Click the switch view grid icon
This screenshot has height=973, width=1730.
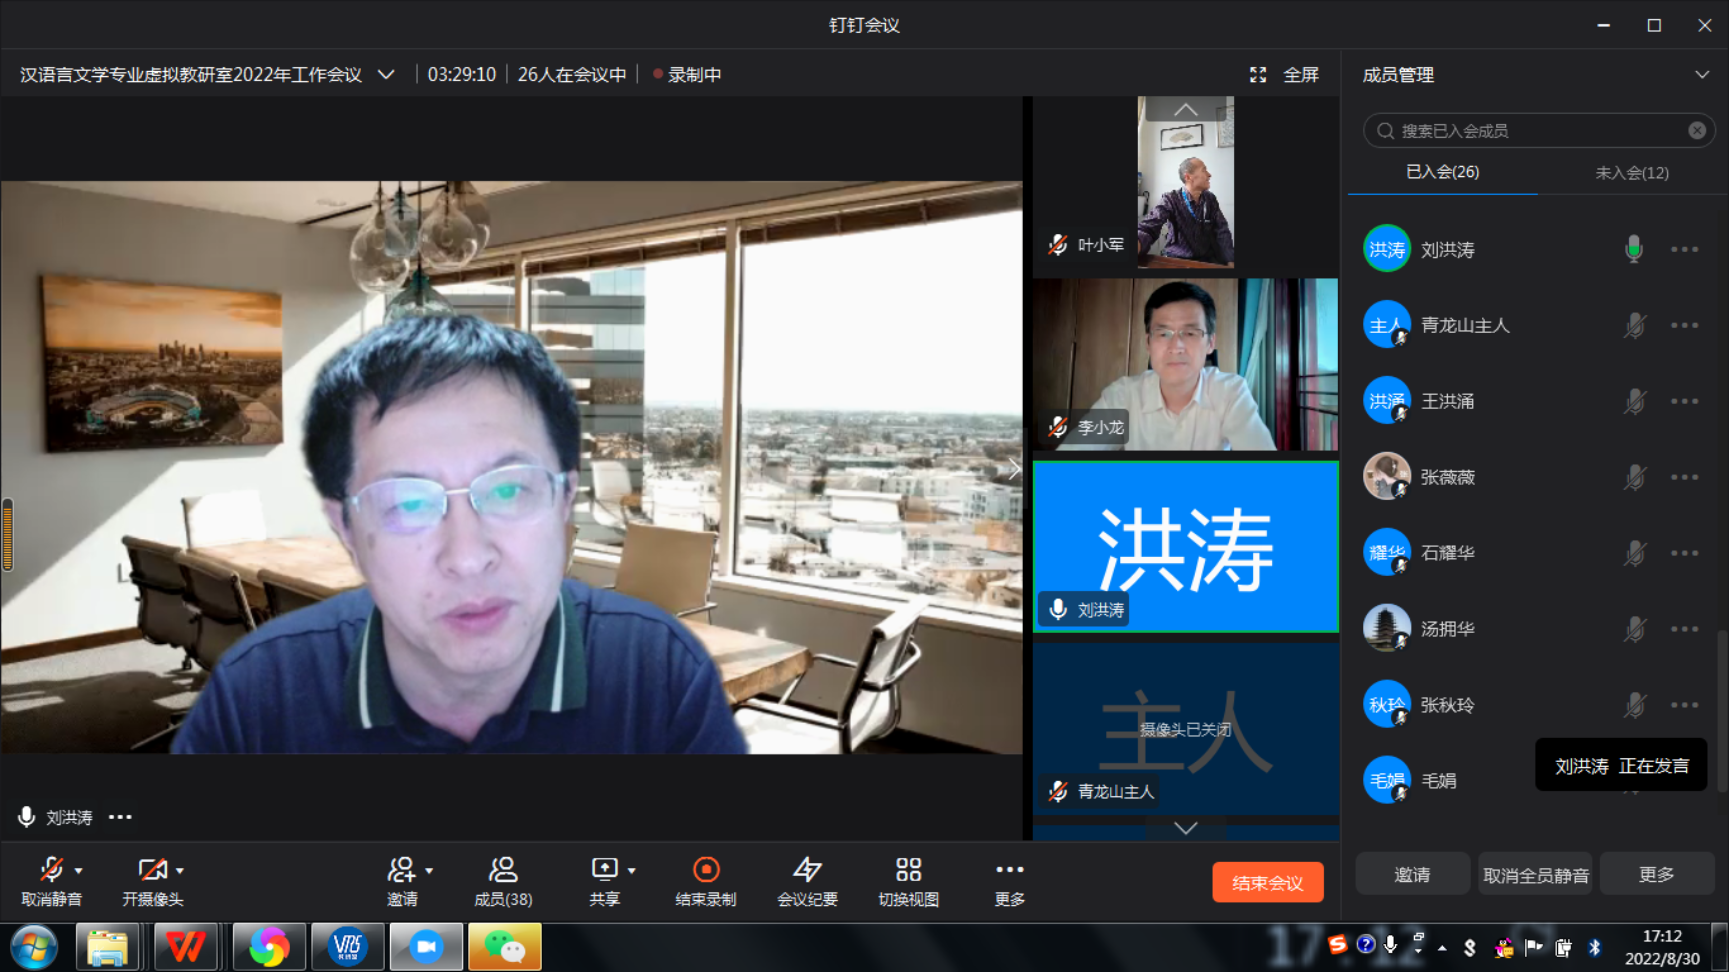coord(908,870)
